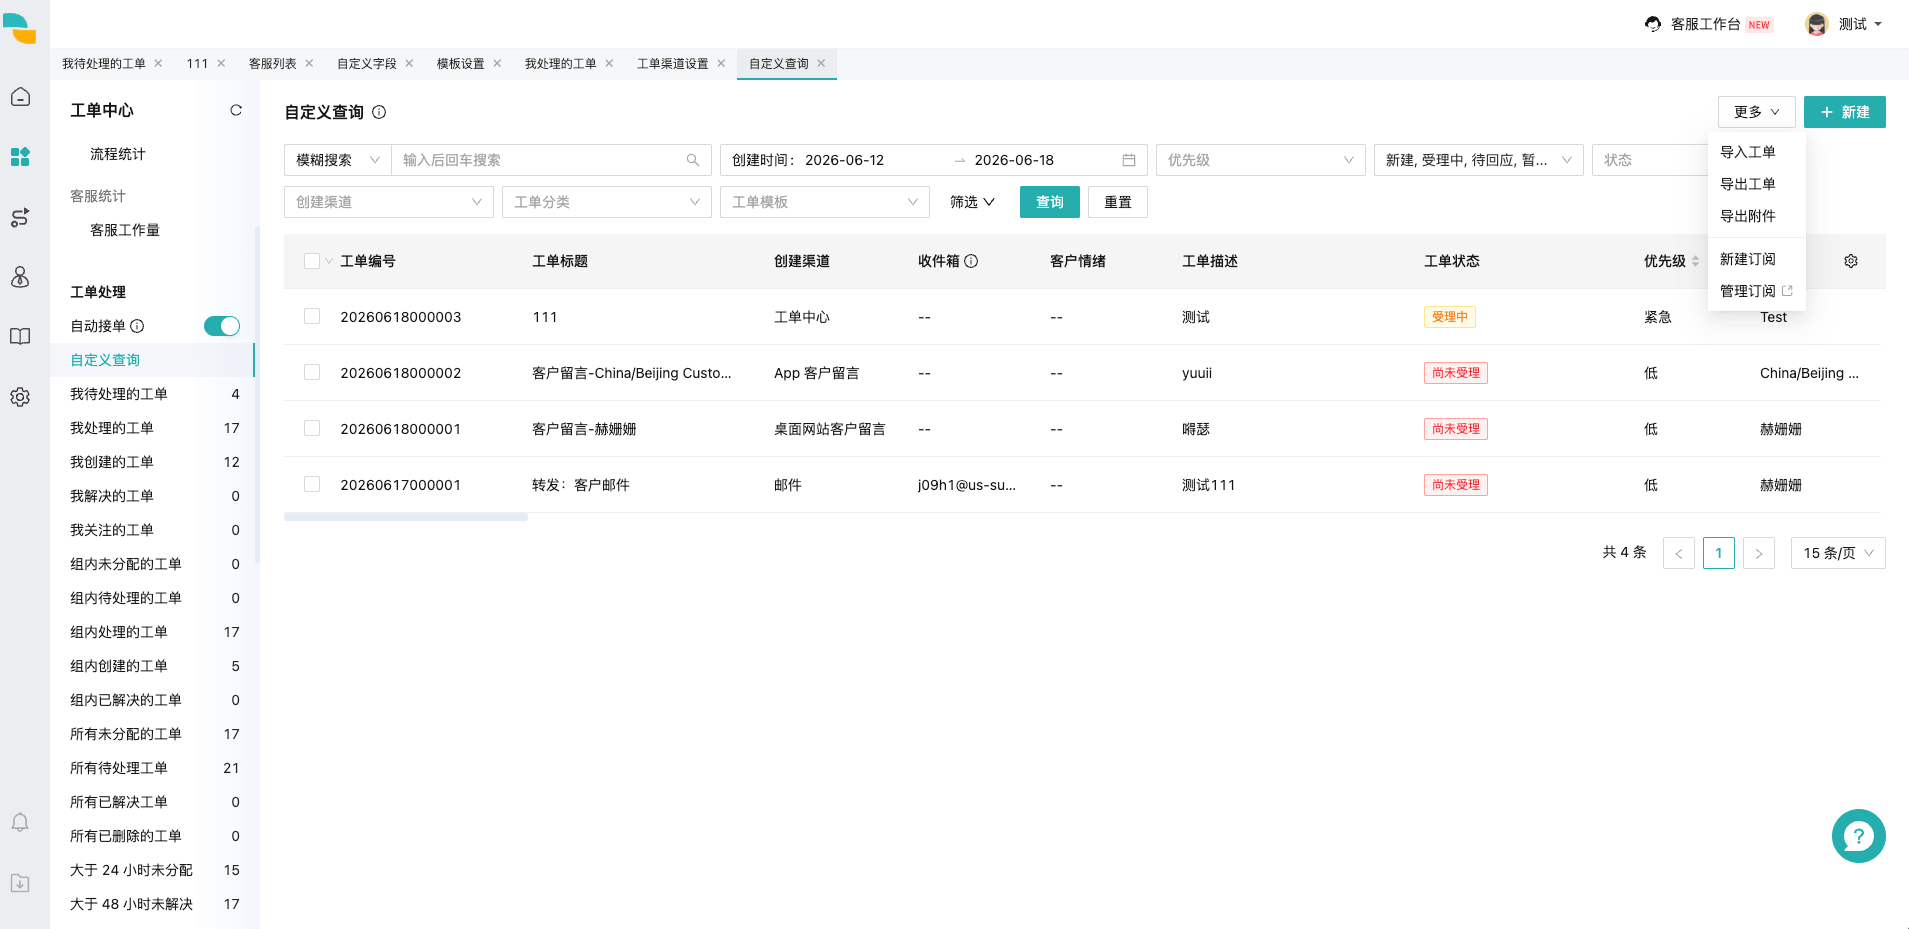Close the 客服列表 tab
Screen dimensions: 1909x929
(309, 63)
